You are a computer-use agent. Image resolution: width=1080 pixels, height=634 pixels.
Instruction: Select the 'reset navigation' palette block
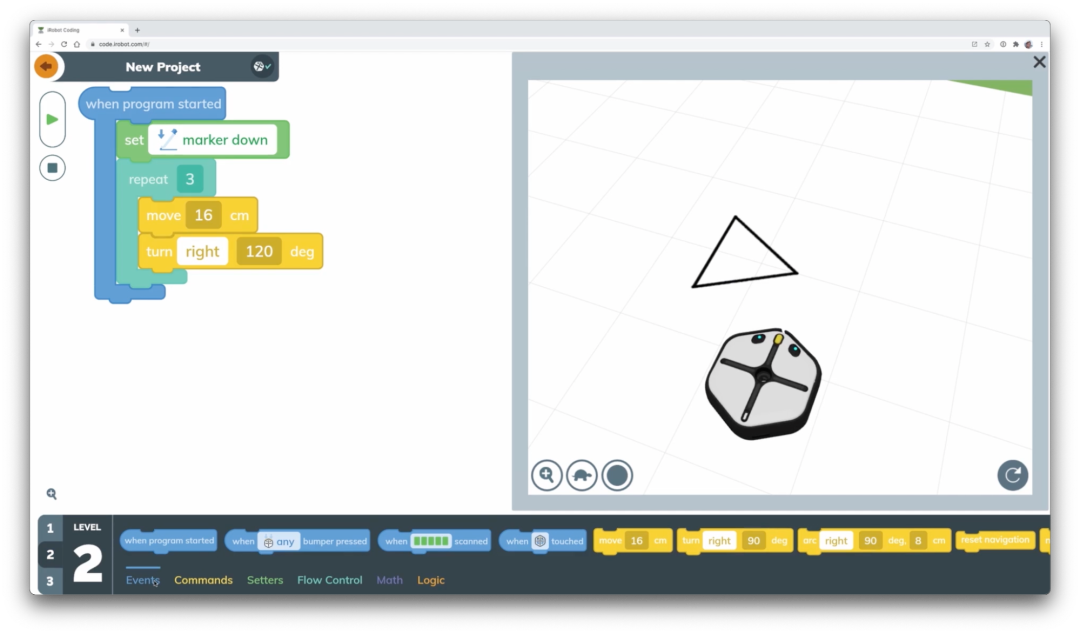point(995,540)
